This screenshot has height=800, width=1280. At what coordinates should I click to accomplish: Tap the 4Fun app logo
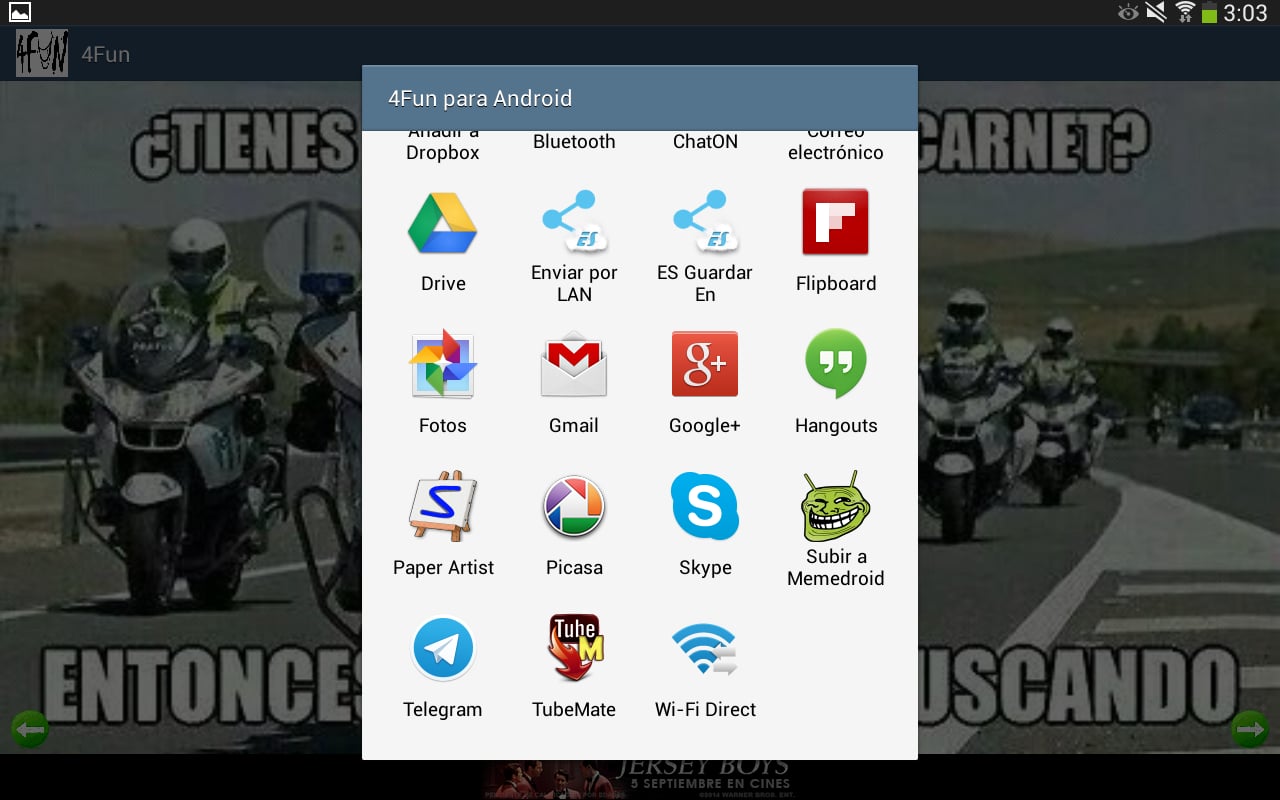[42, 53]
